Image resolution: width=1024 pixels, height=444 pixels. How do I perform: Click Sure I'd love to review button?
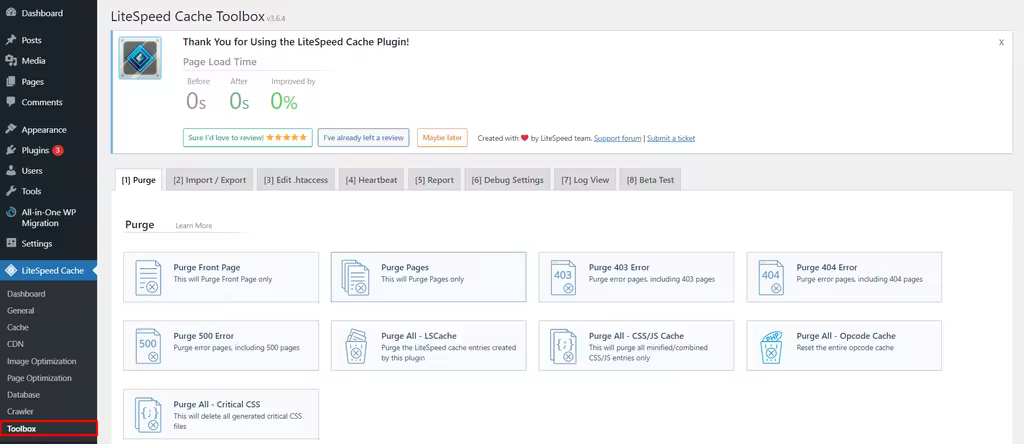click(248, 138)
